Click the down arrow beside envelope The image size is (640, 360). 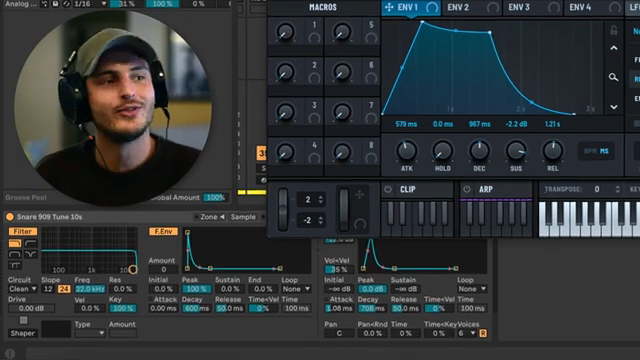[x=613, y=107]
